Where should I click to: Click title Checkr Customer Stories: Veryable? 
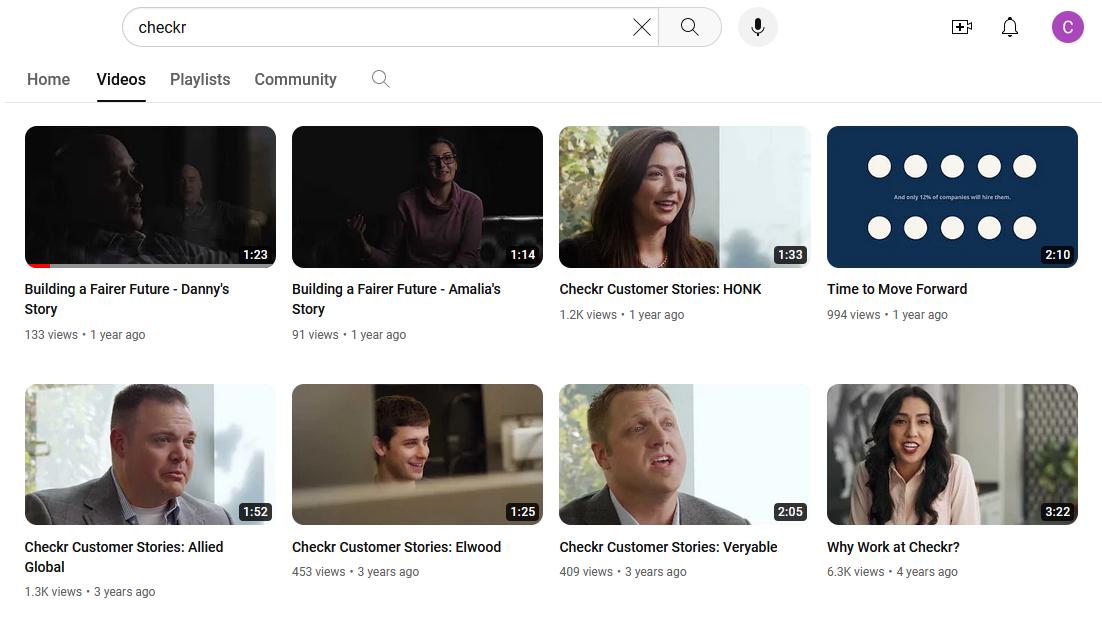(x=668, y=547)
